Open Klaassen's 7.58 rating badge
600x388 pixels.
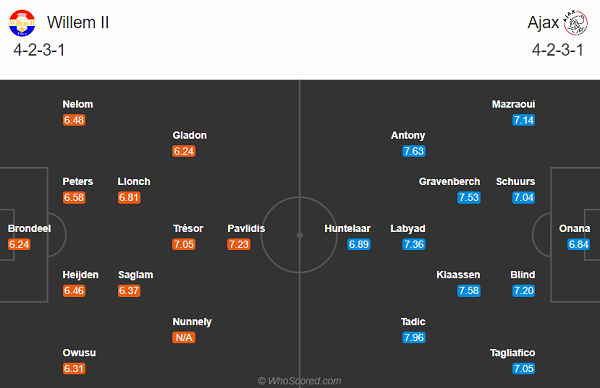coord(469,291)
